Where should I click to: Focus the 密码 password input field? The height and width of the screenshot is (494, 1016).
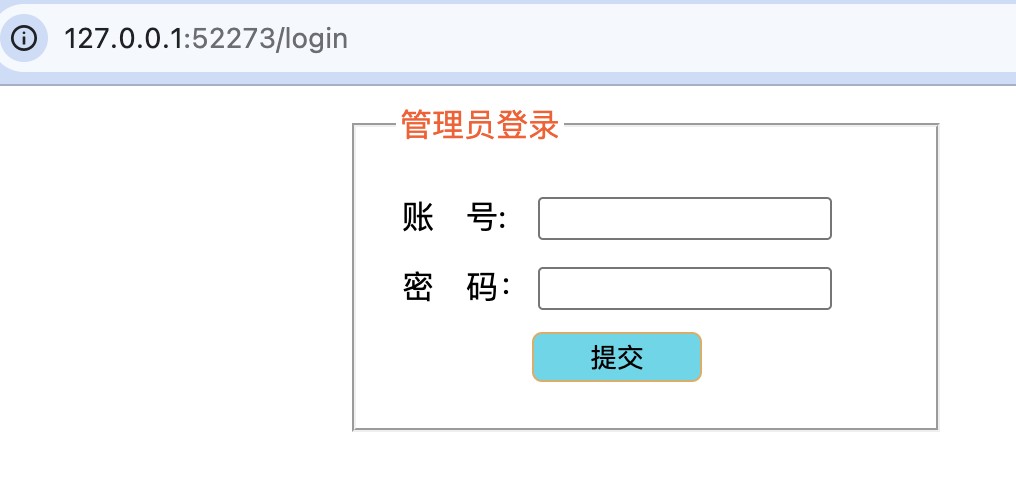[x=684, y=289]
